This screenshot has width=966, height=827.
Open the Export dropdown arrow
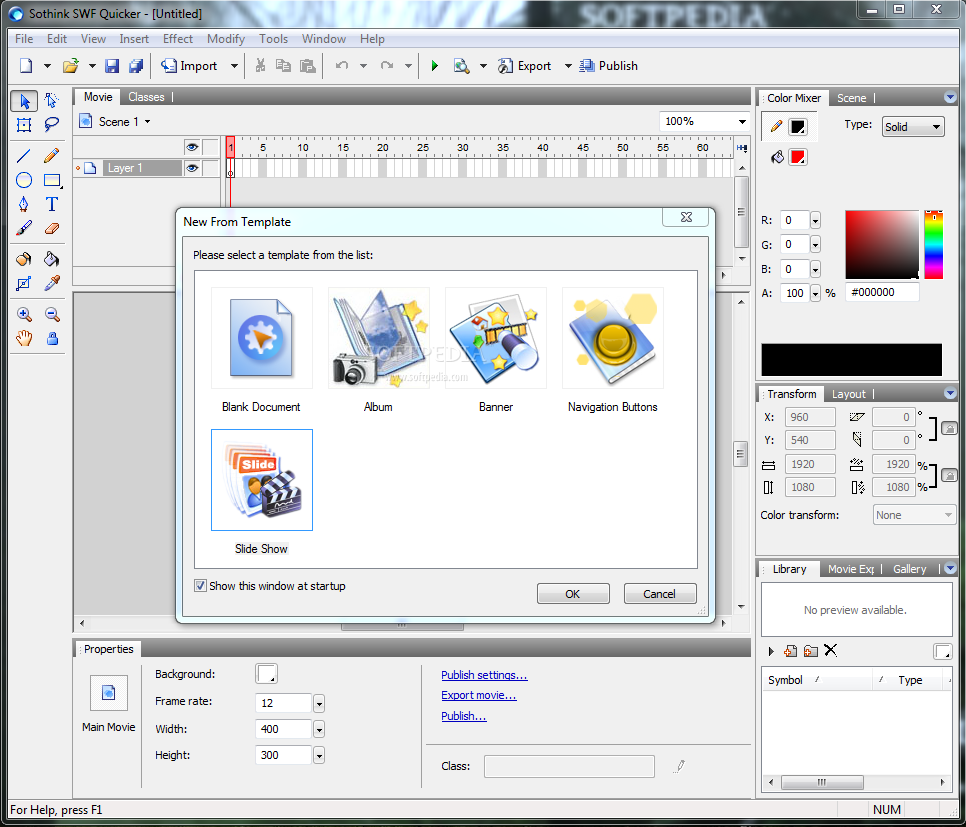pos(568,66)
